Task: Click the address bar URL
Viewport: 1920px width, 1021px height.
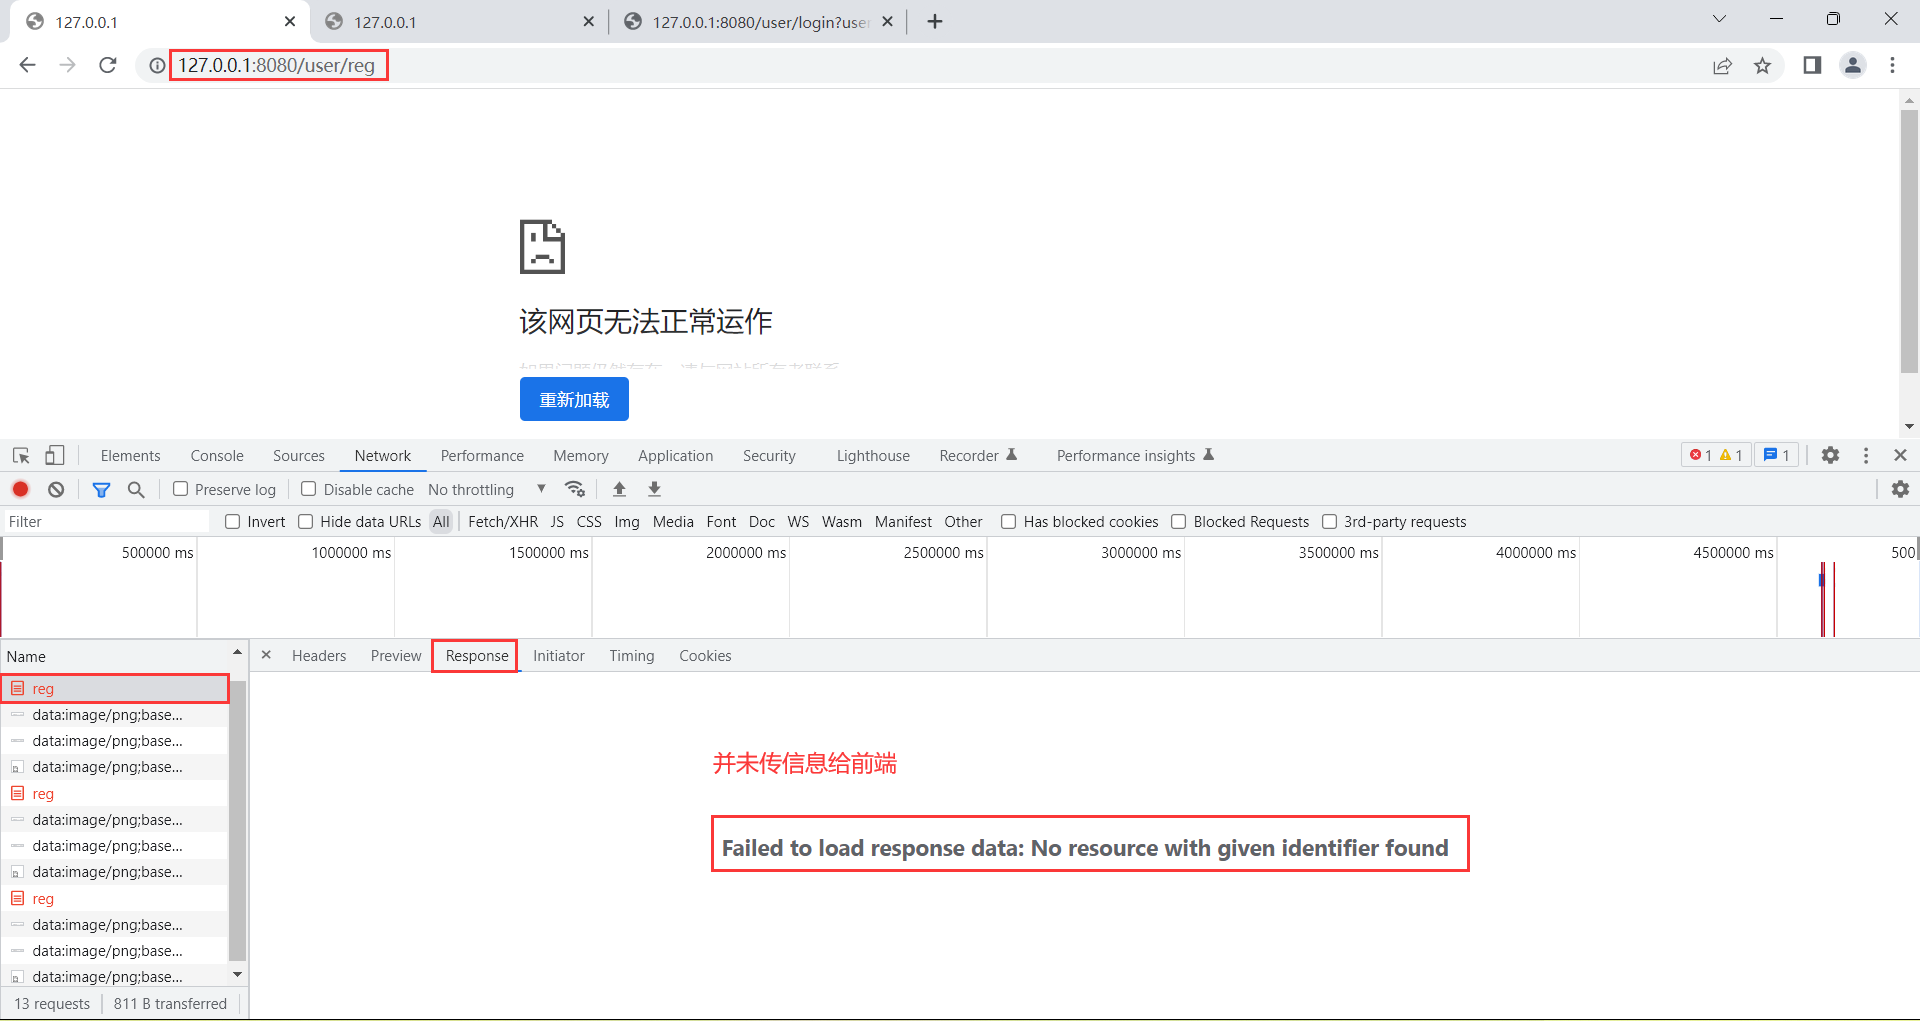Action: 277,65
